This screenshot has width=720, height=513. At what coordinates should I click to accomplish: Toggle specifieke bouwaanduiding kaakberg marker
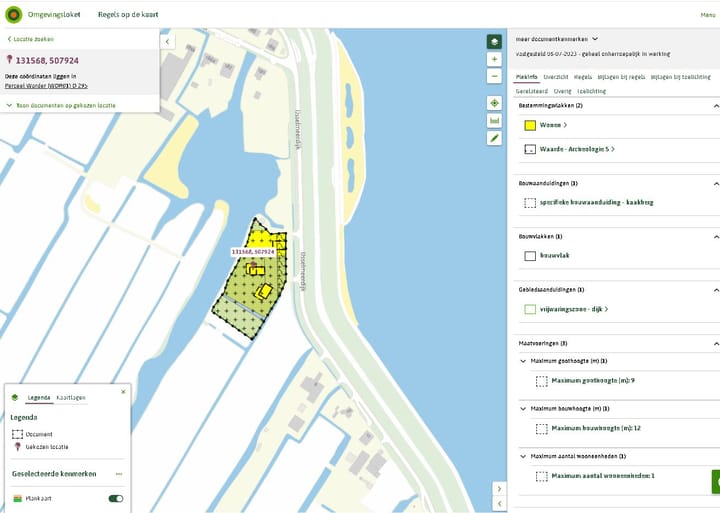click(x=529, y=202)
